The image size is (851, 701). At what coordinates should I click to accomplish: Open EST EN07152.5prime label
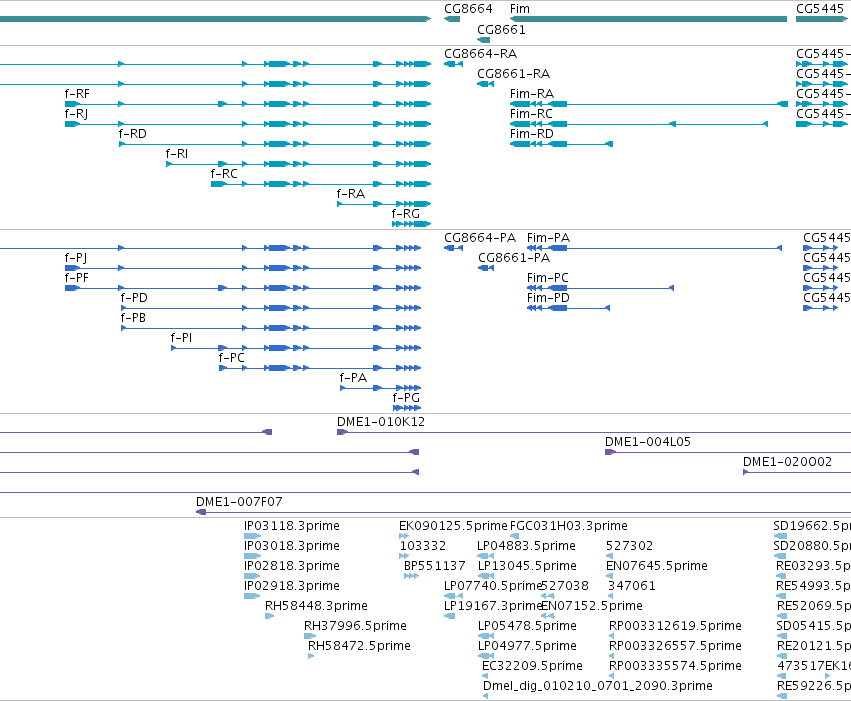592,606
